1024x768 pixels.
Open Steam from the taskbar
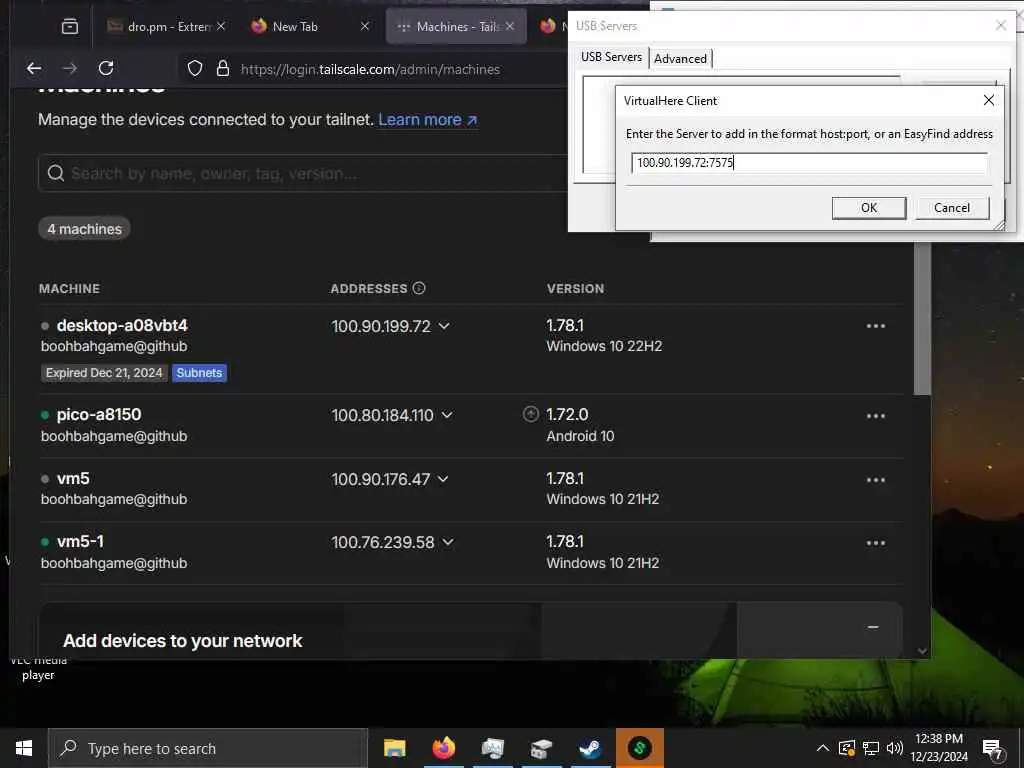click(590, 748)
